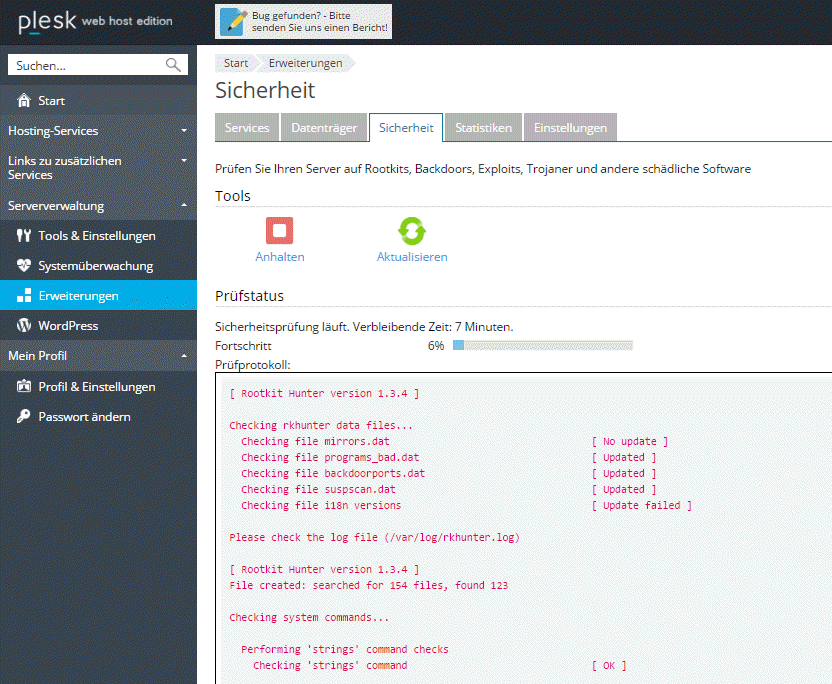Open Profil & Einstellungen in sidebar
This screenshot has width=832, height=684.
(98, 386)
